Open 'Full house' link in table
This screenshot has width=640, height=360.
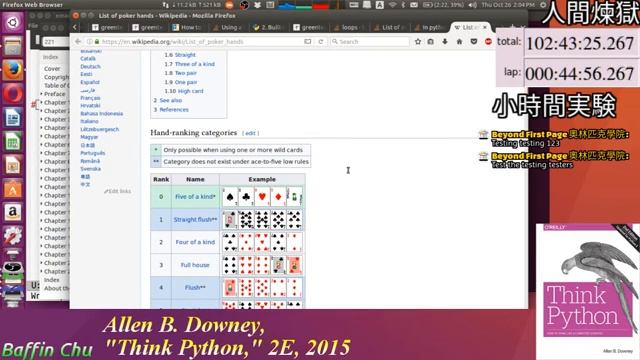click(x=195, y=265)
